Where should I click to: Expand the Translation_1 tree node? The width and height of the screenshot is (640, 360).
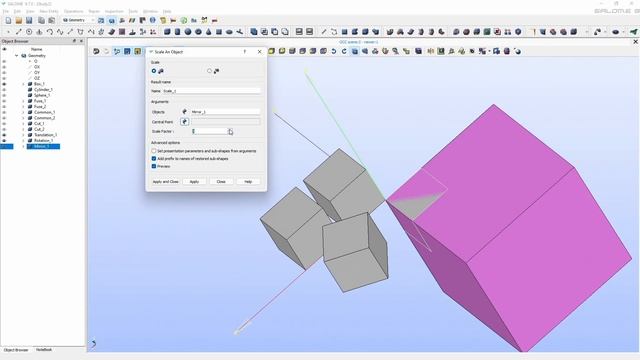[23, 135]
